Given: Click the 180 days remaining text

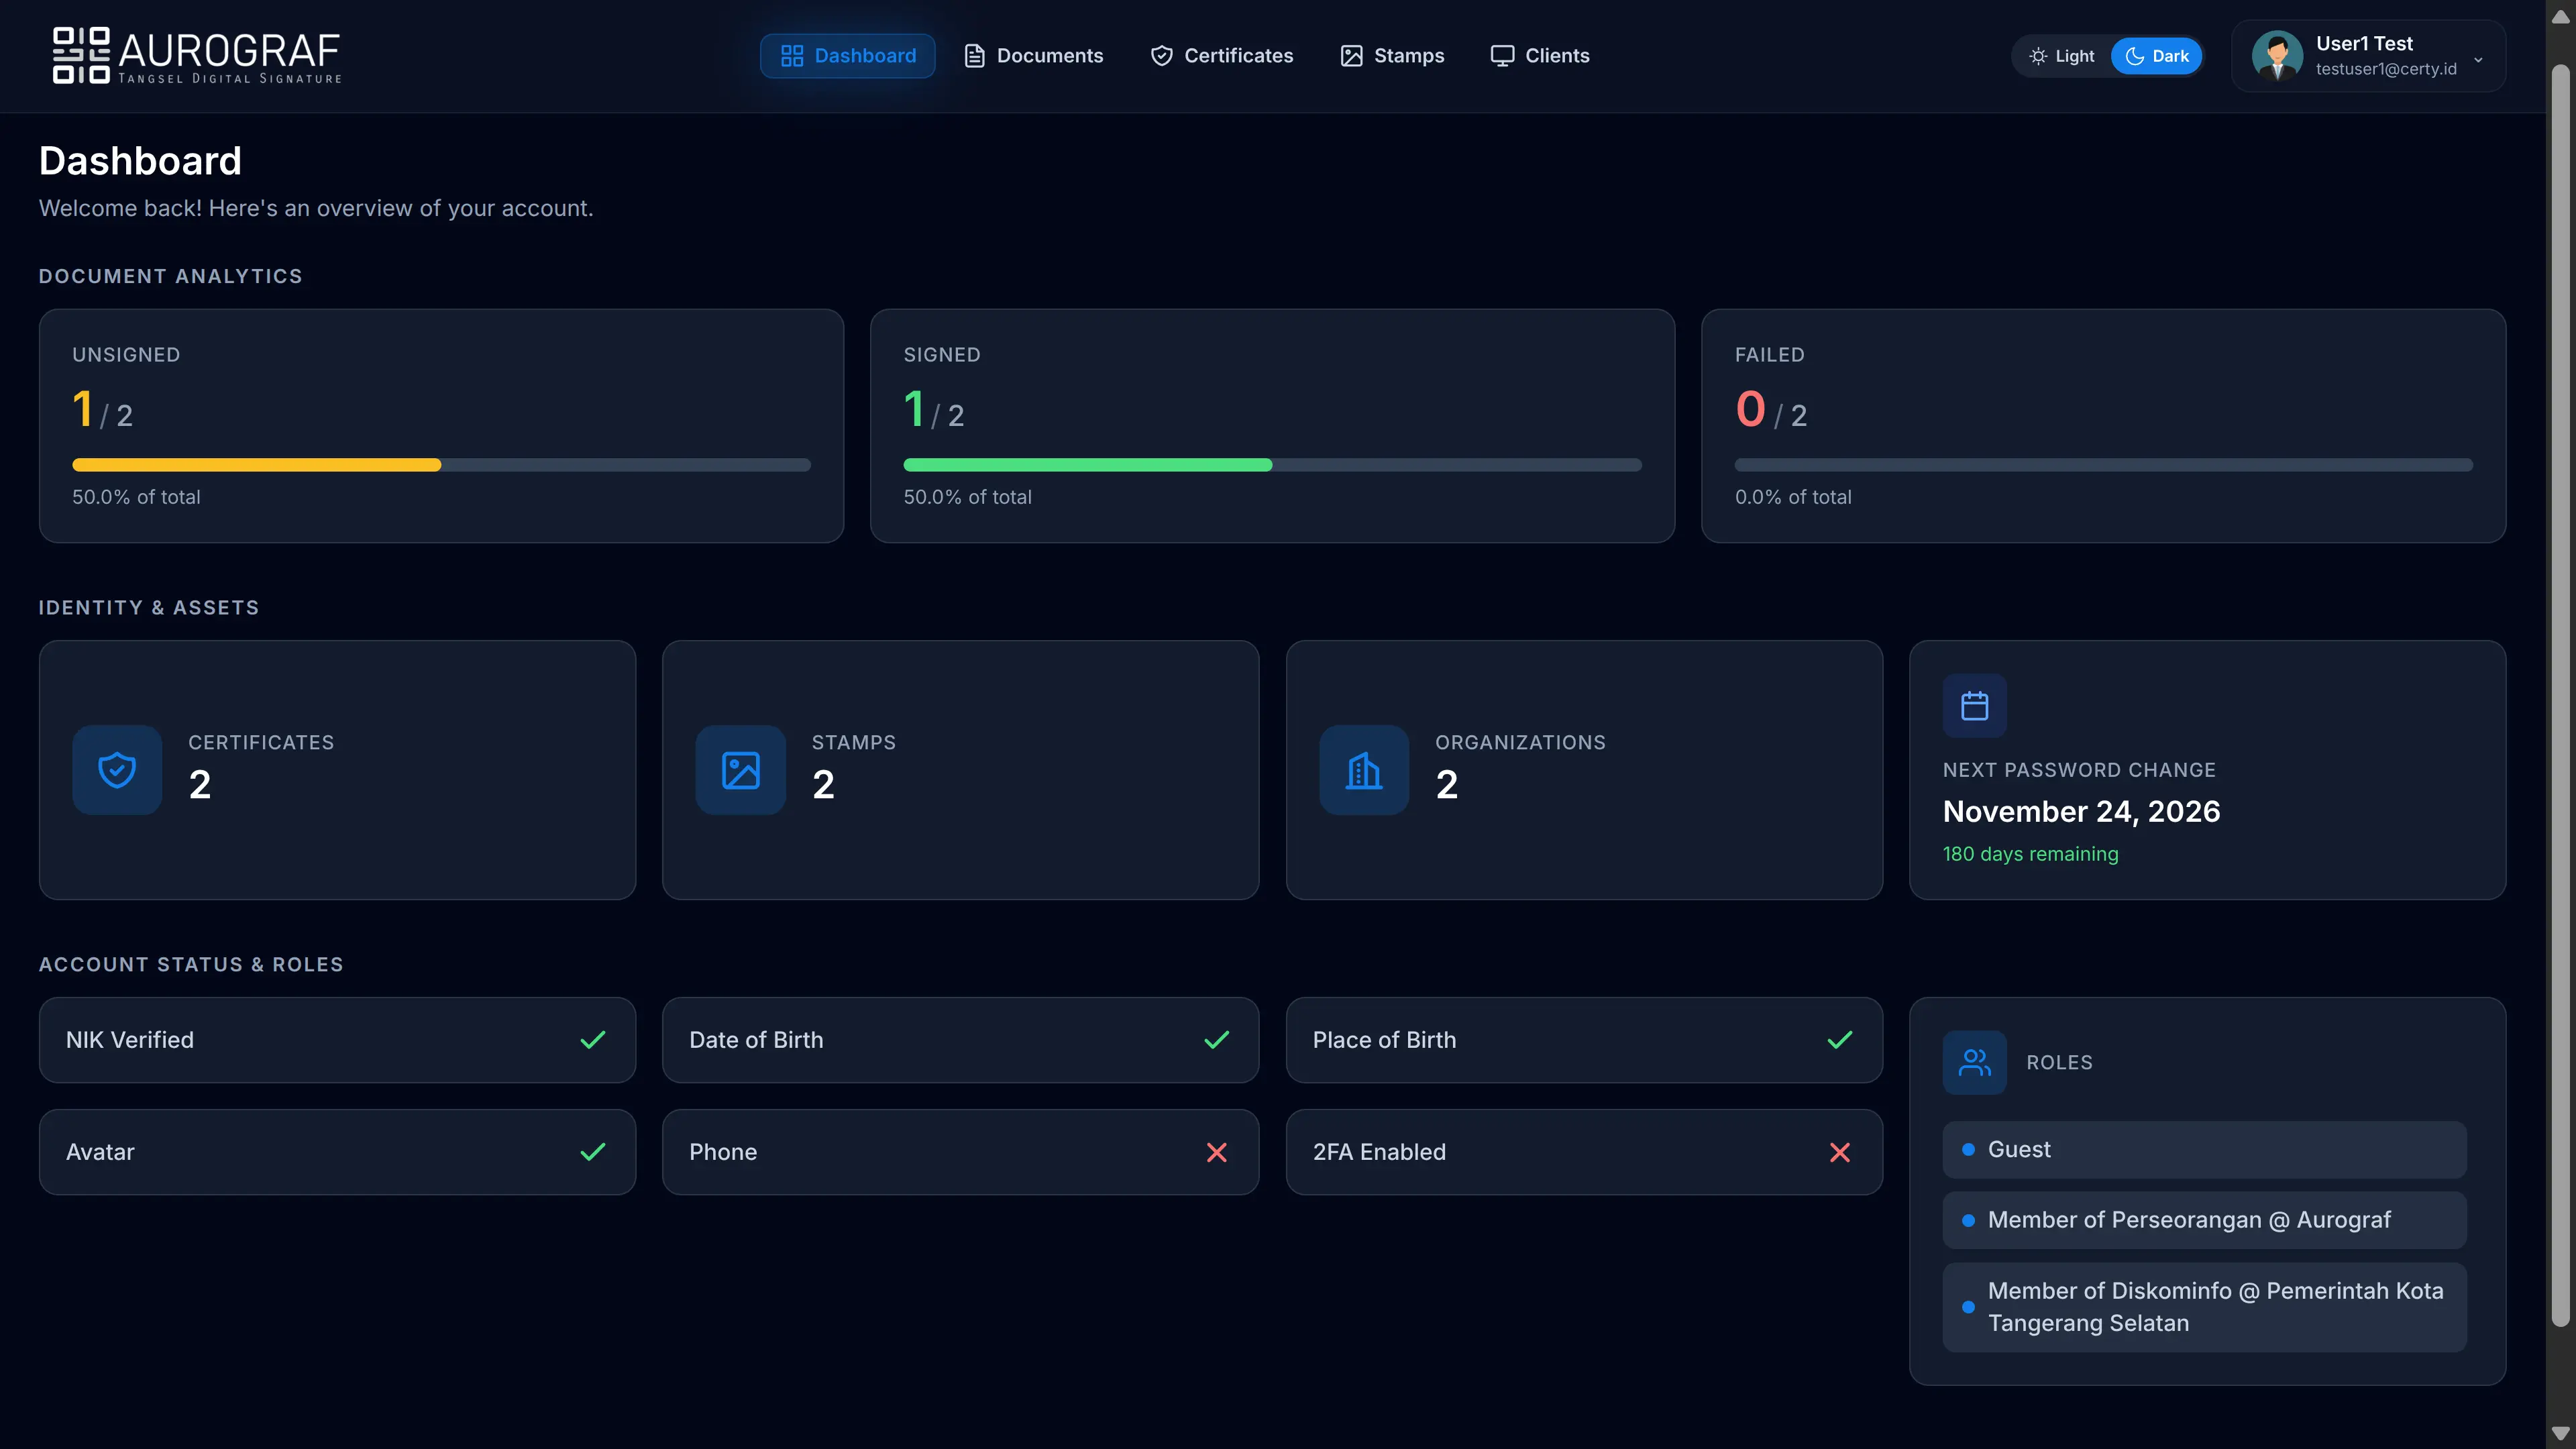Looking at the screenshot, I should [2030, 854].
